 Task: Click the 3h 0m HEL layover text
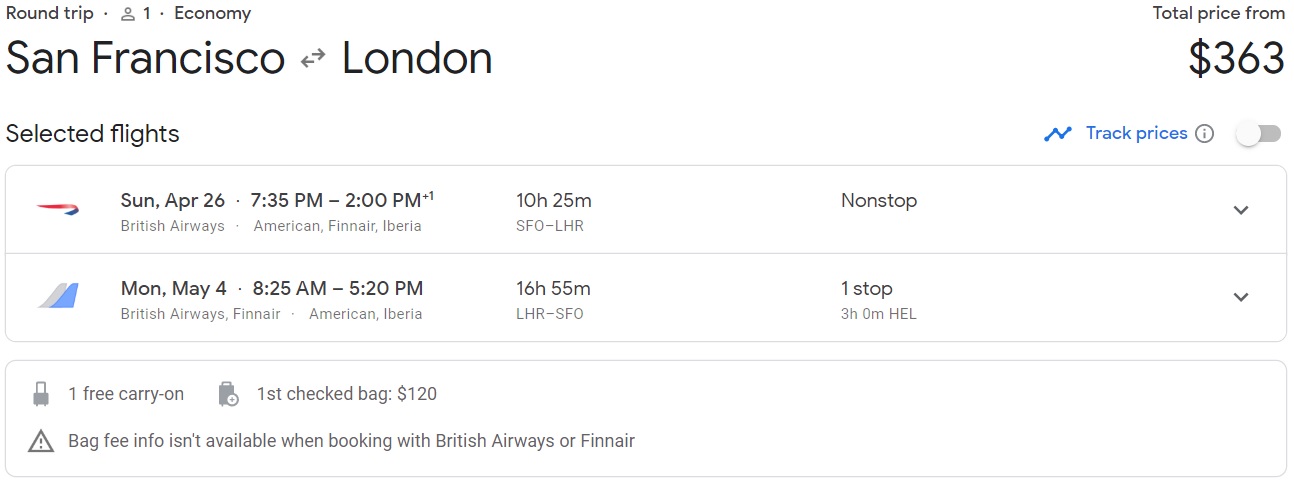click(x=878, y=314)
